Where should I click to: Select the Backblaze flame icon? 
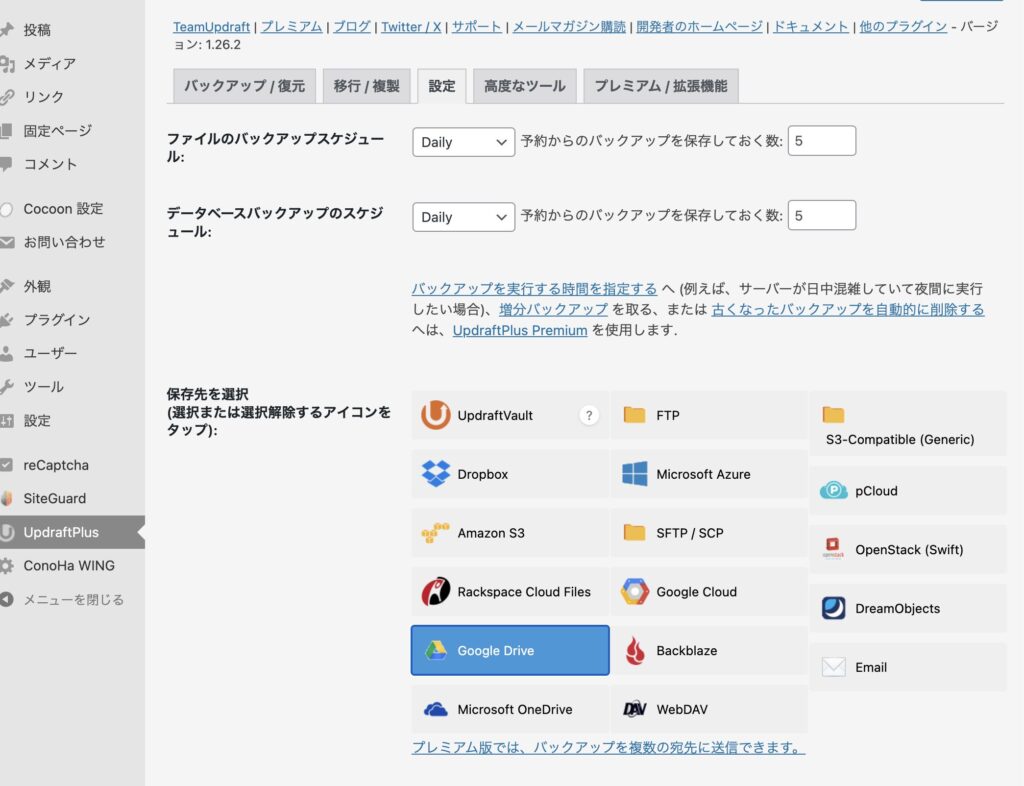pos(634,651)
